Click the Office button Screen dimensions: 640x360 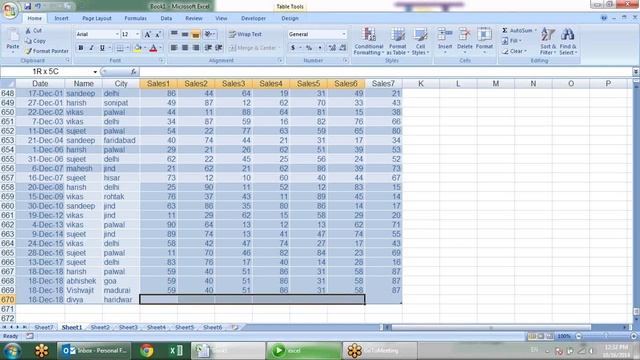coord(10,10)
